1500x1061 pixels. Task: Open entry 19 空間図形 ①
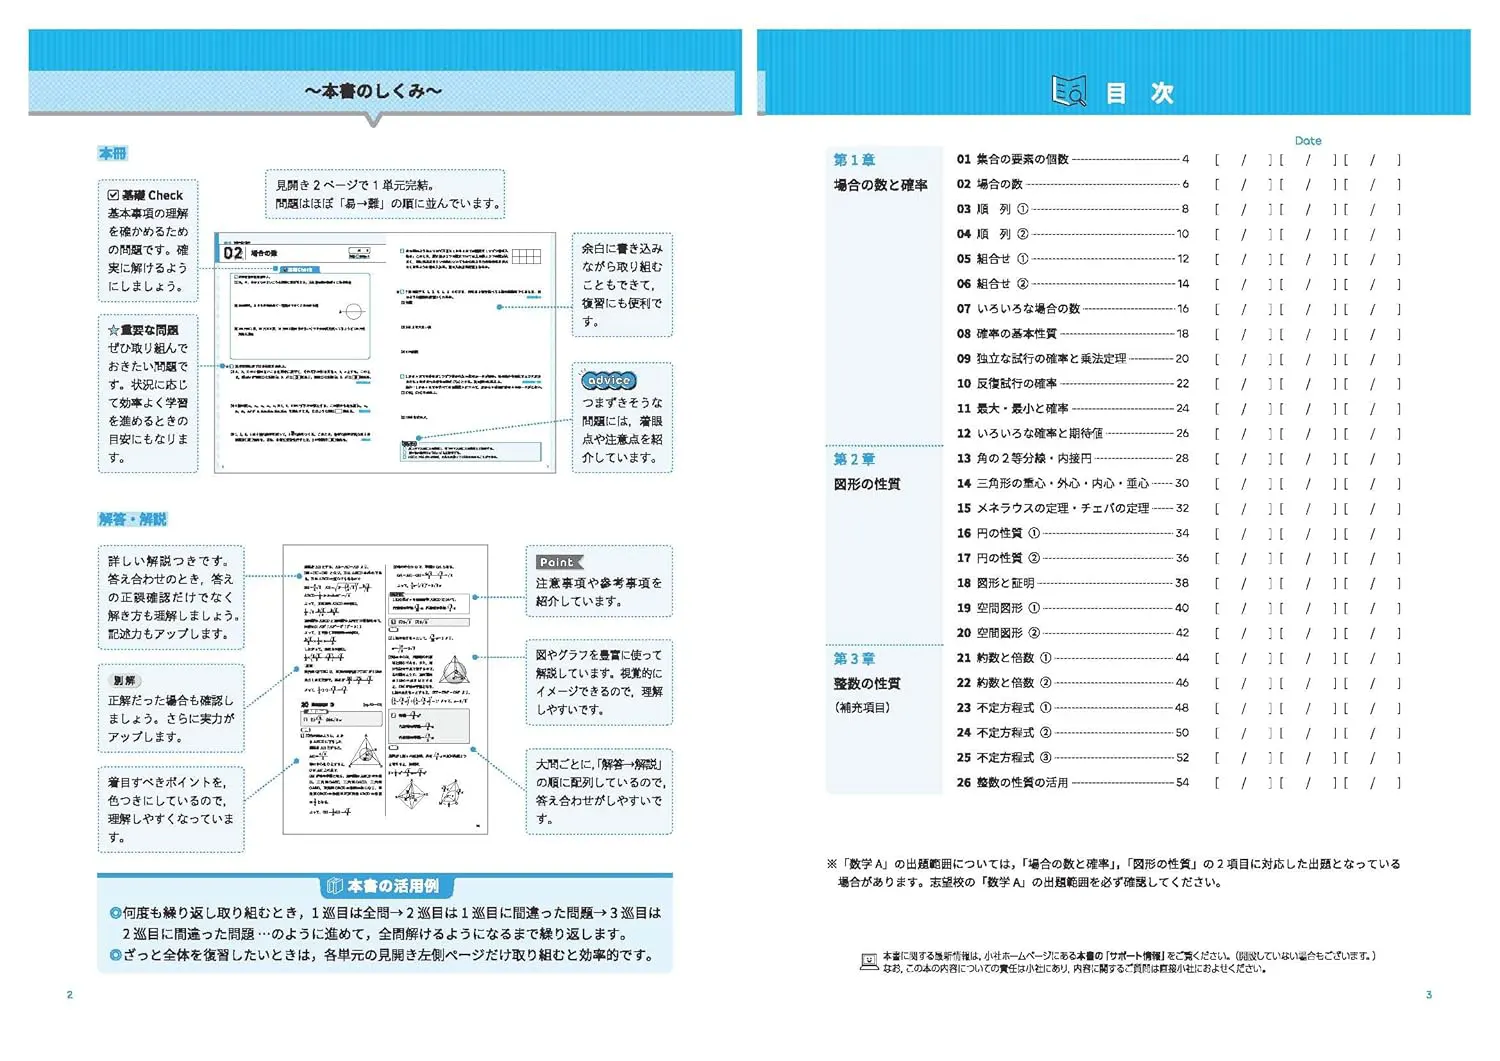[x=1072, y=608]
